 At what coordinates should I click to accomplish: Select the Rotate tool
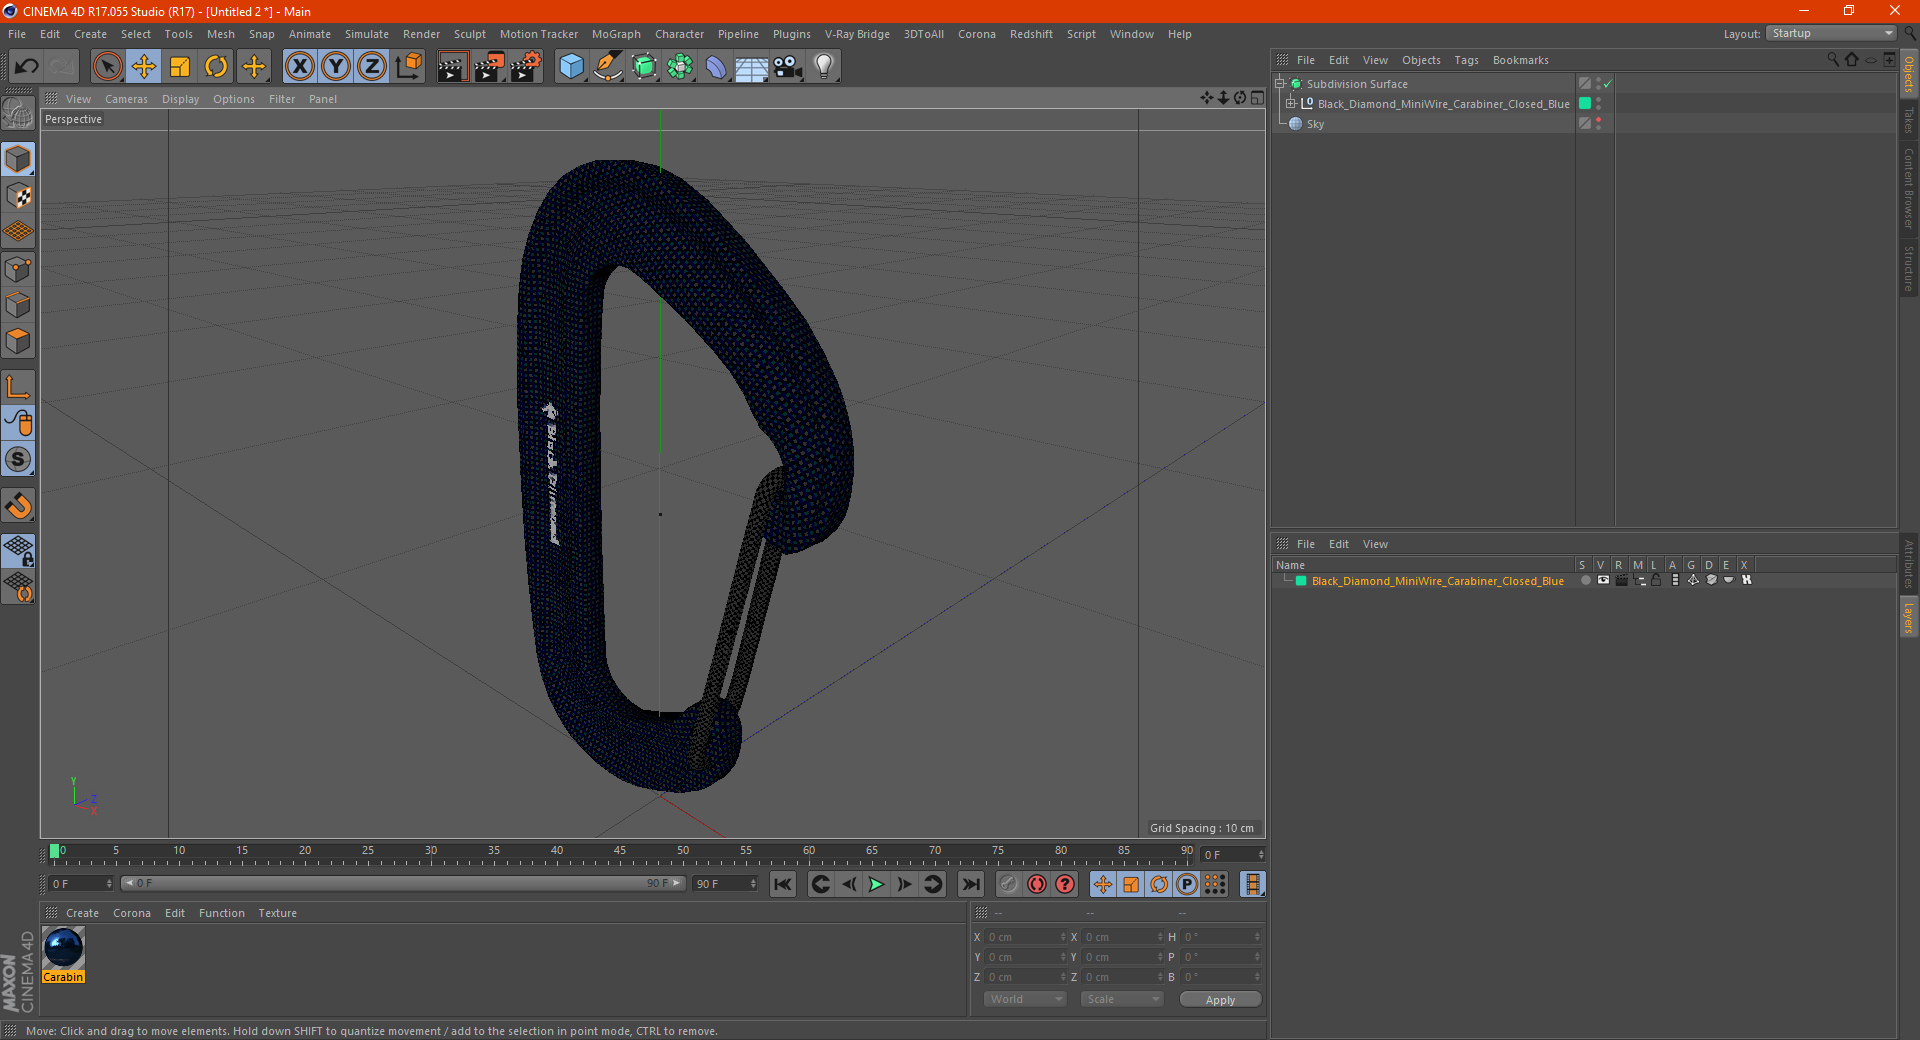216,67
